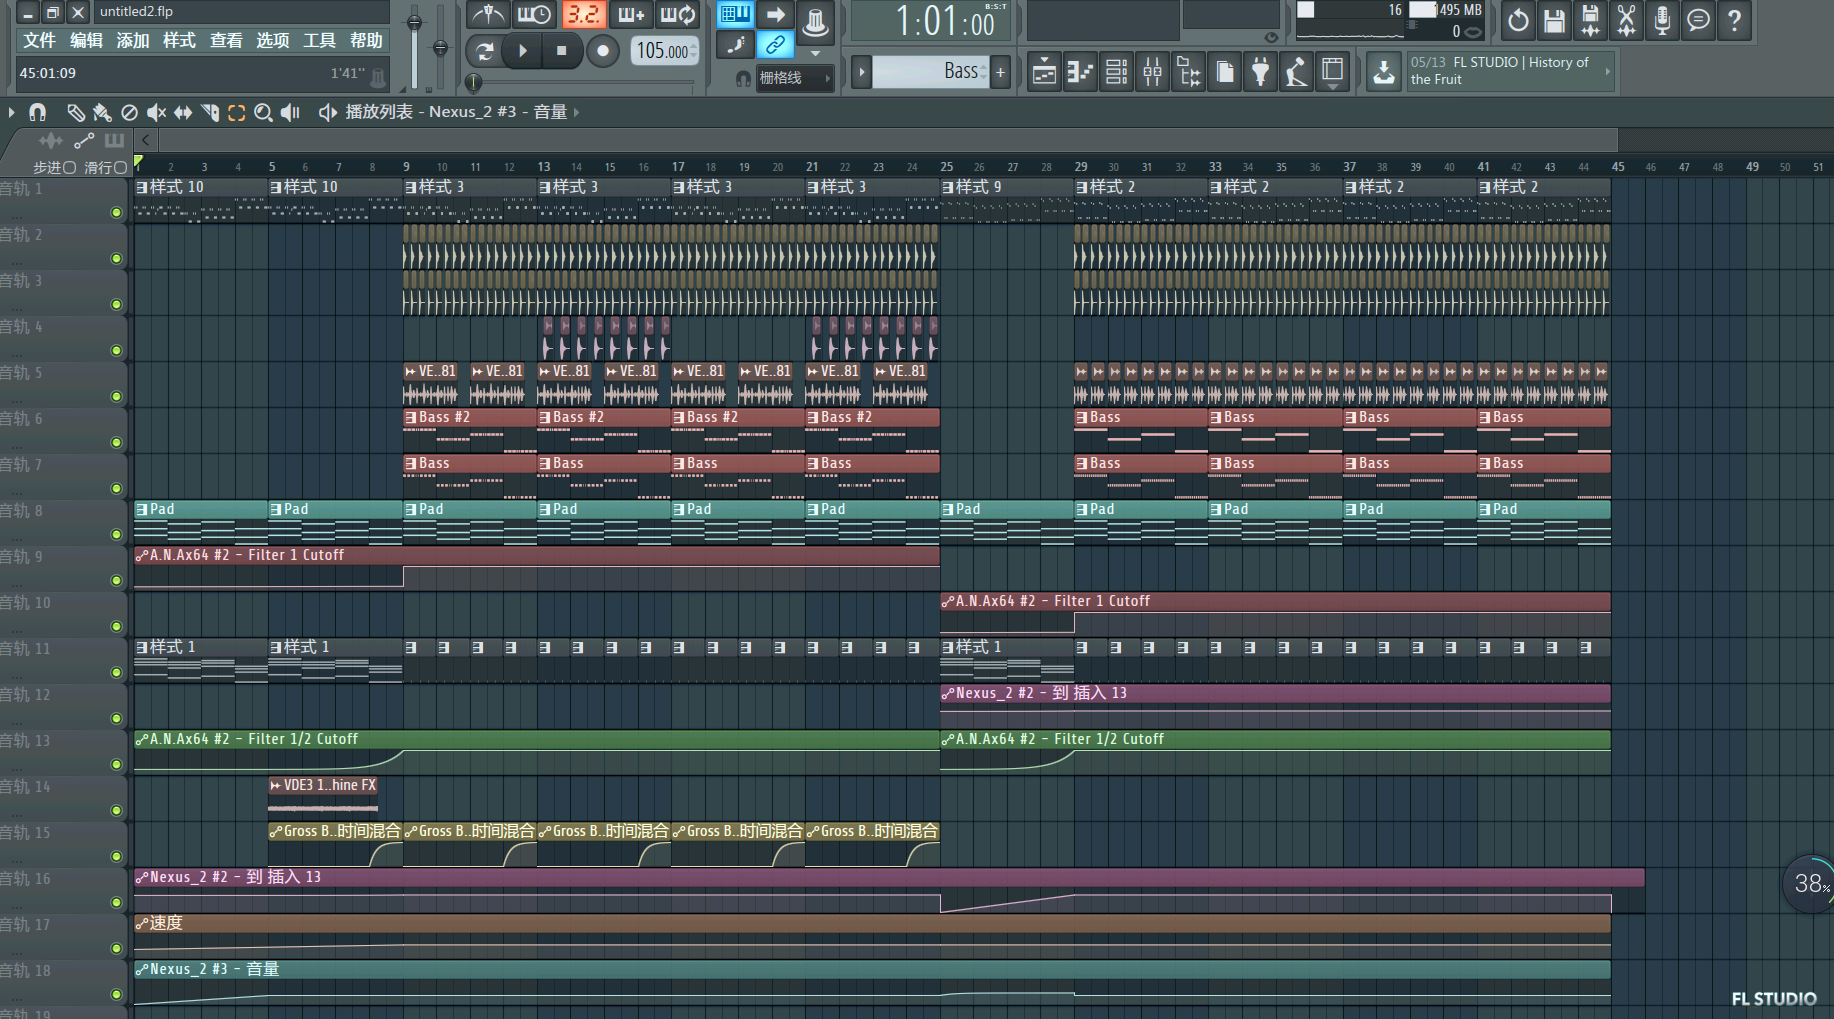Toggle the note/color group icon
The image size is (1834, 1019).
pos(736,44)
